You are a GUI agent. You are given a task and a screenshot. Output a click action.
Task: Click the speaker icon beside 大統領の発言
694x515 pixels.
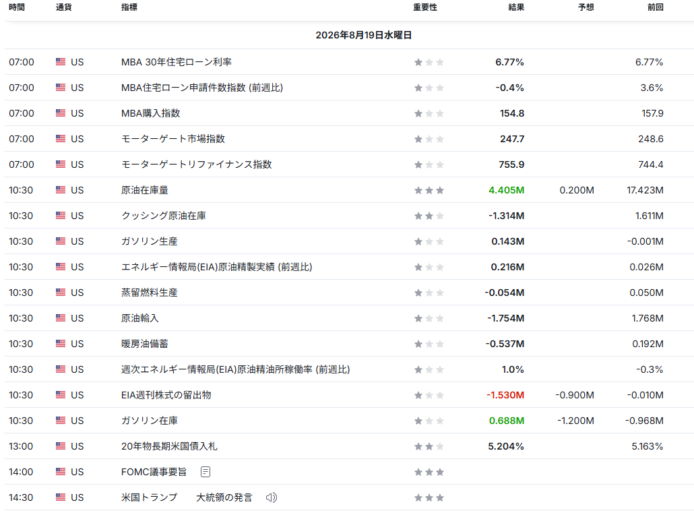coord(271,497)
